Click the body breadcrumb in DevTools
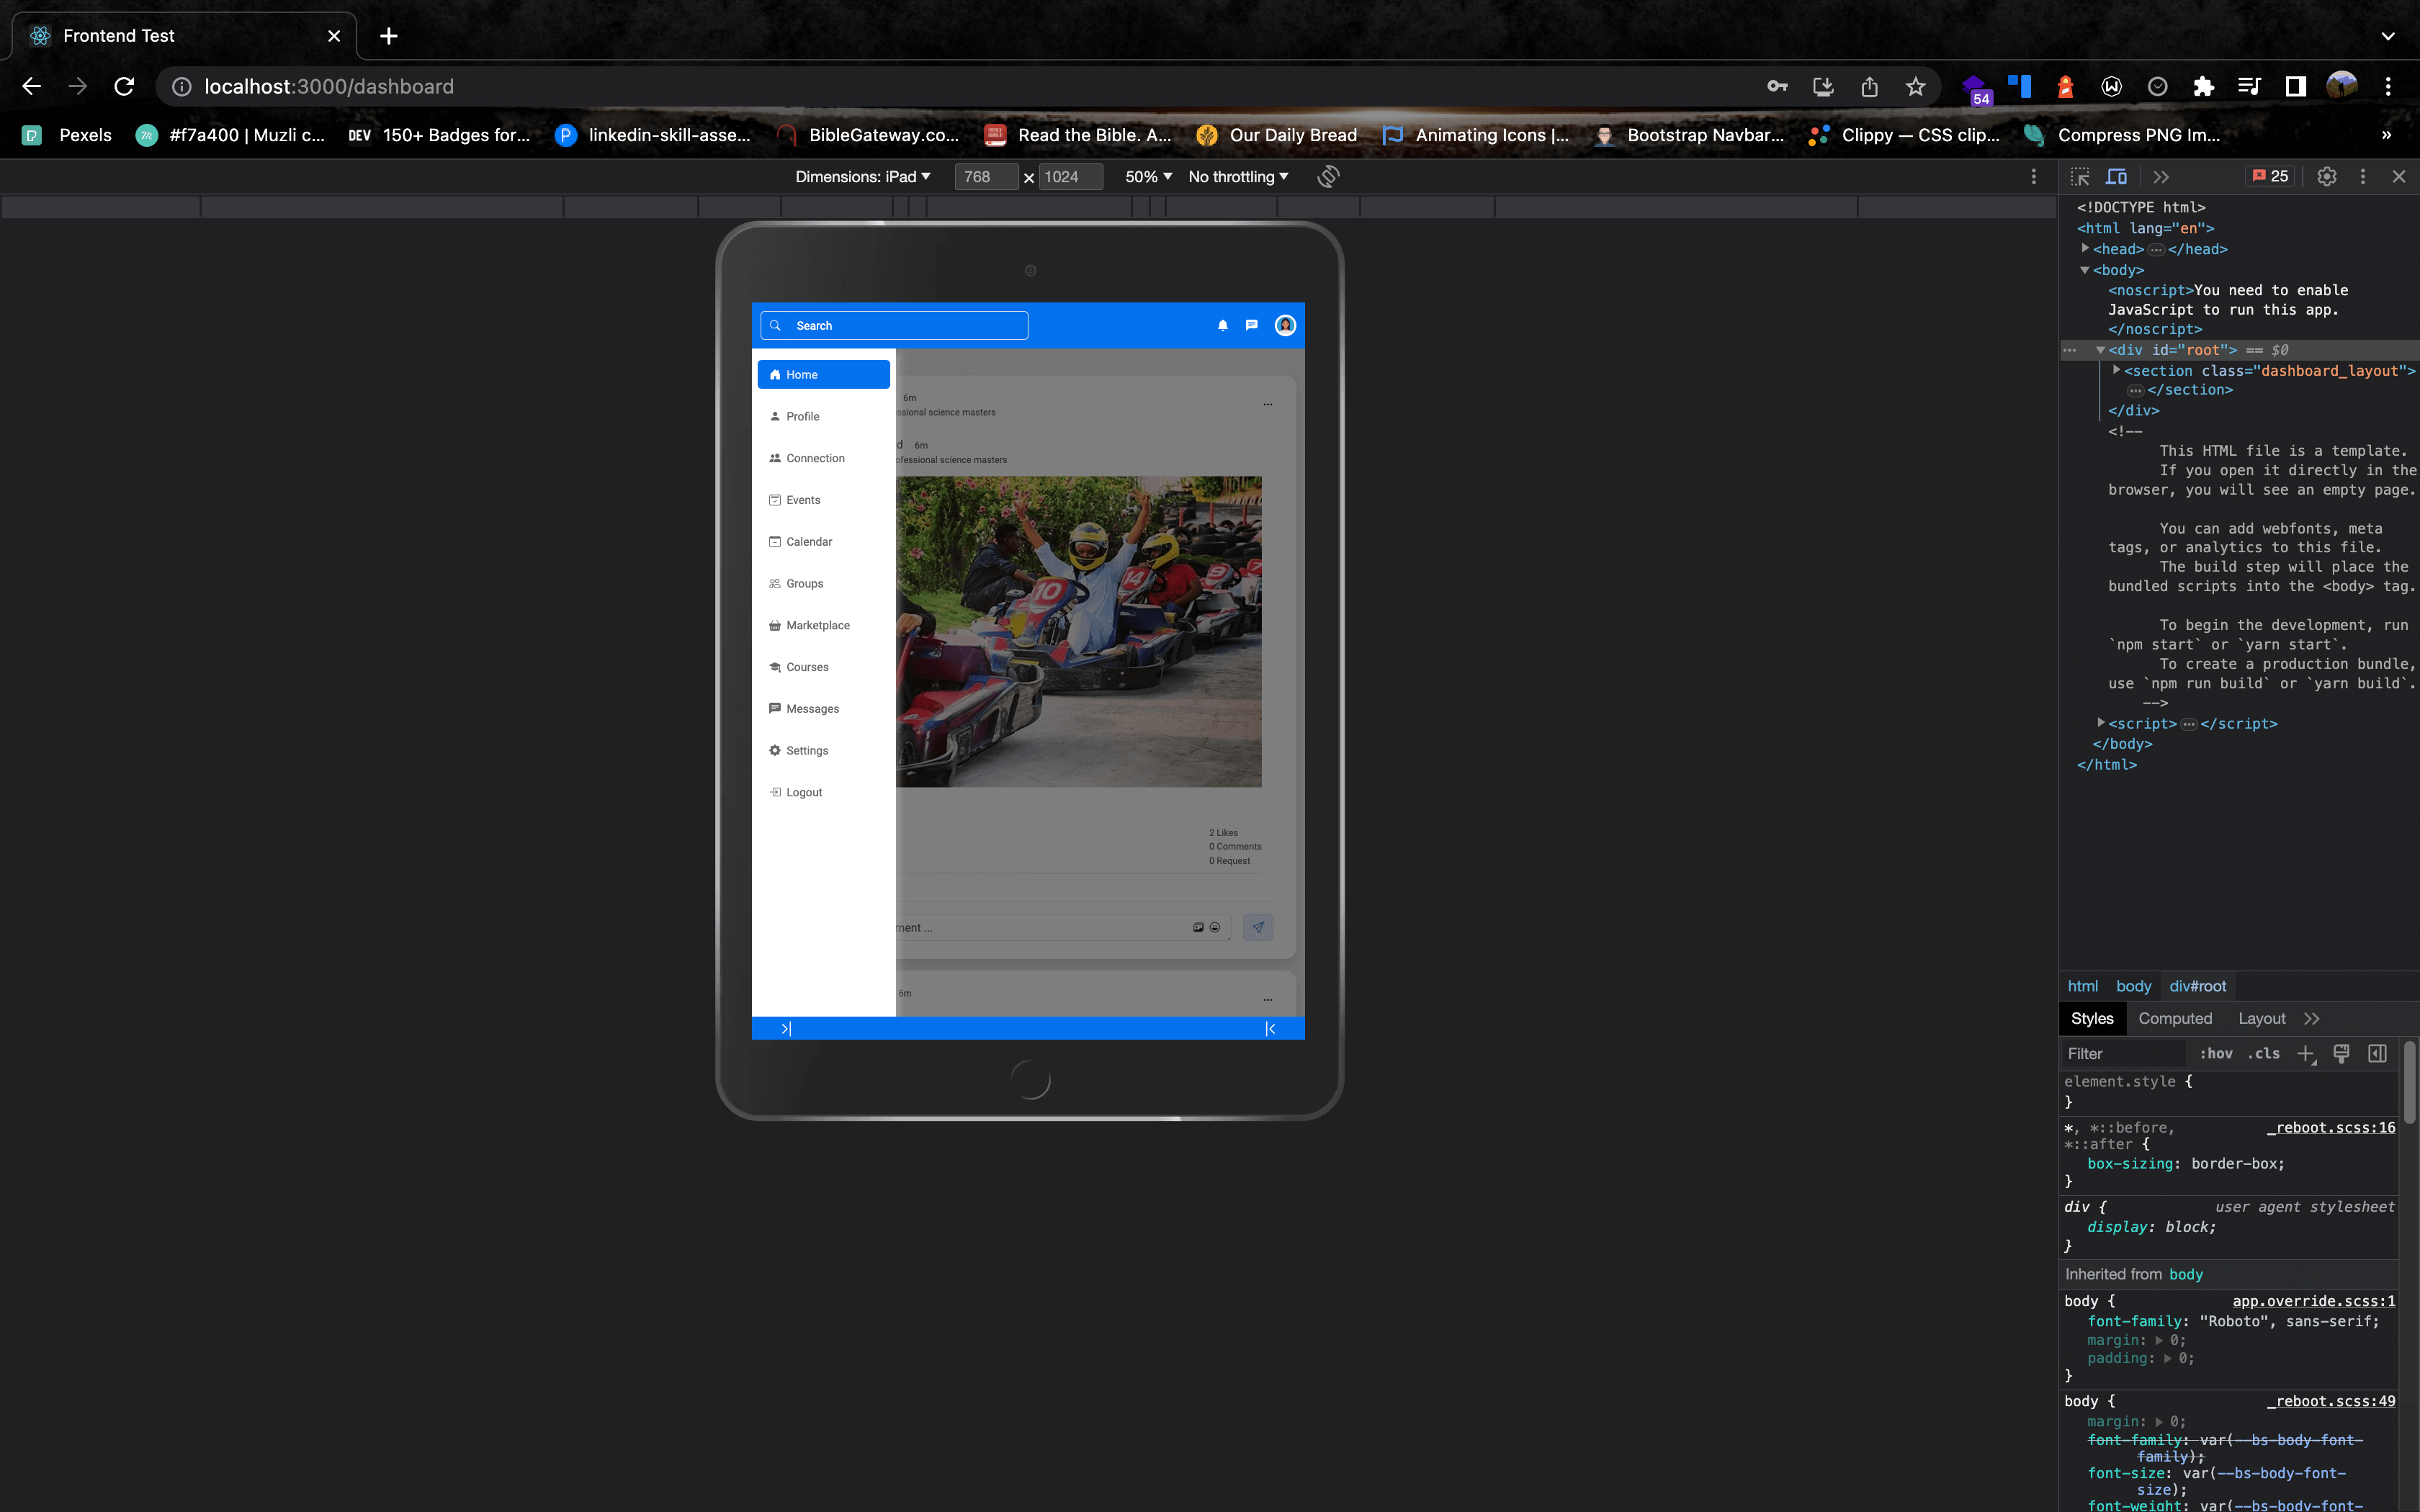The width and height of the screenshot is (2420, 1512). pyautogui.click(x=2133, y=986)
